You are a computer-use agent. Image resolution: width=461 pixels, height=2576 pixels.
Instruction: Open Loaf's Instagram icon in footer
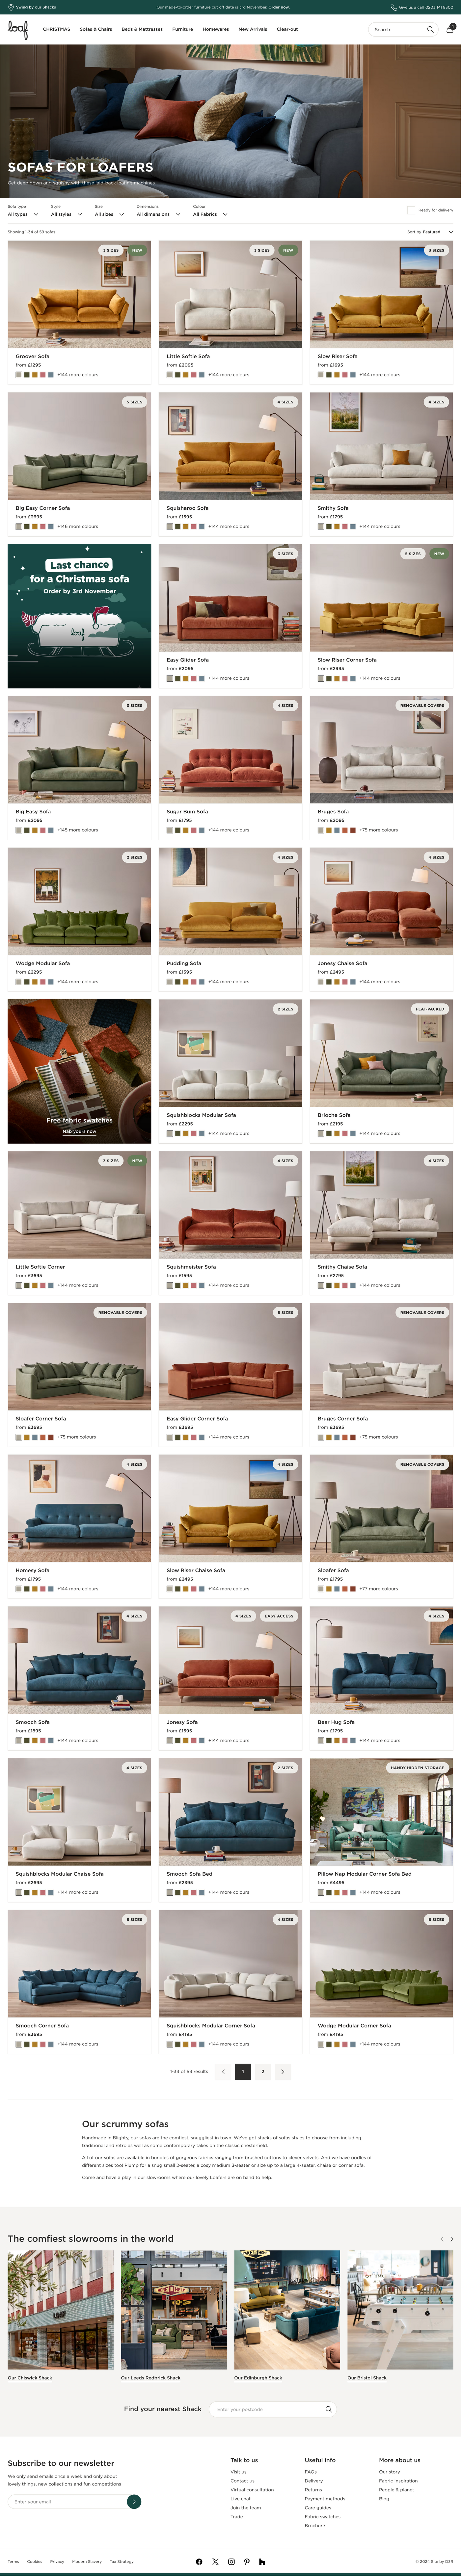pyautogui.click(x=231, y=2561)
